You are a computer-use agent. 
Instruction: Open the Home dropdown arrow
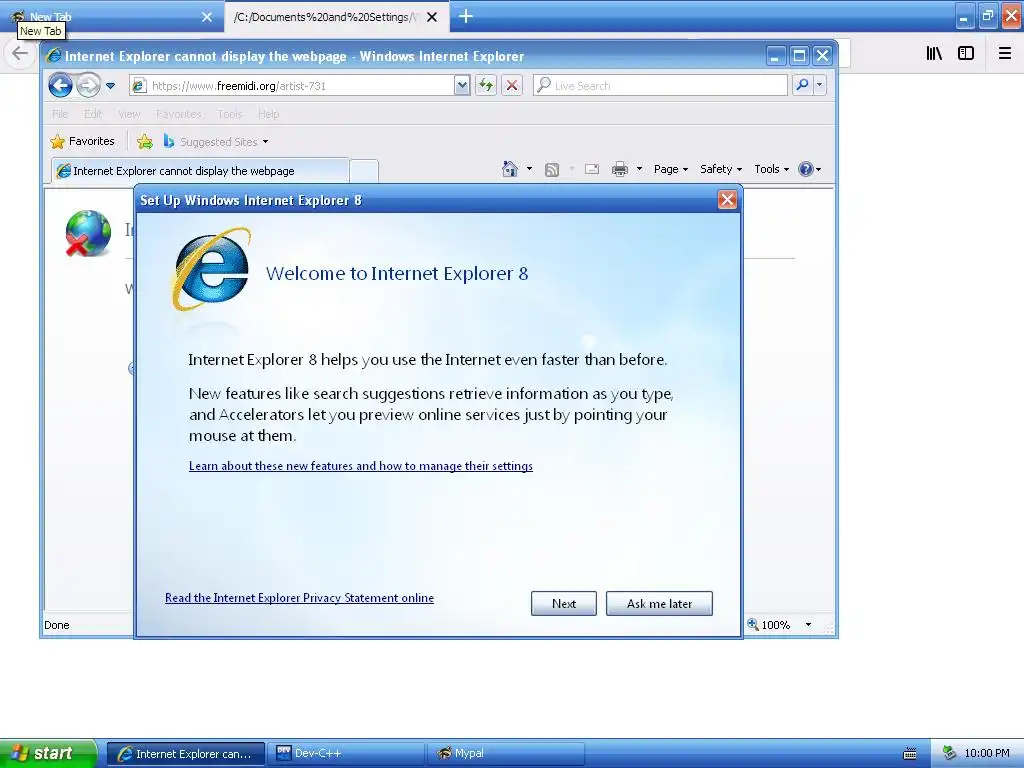(529, 169)
